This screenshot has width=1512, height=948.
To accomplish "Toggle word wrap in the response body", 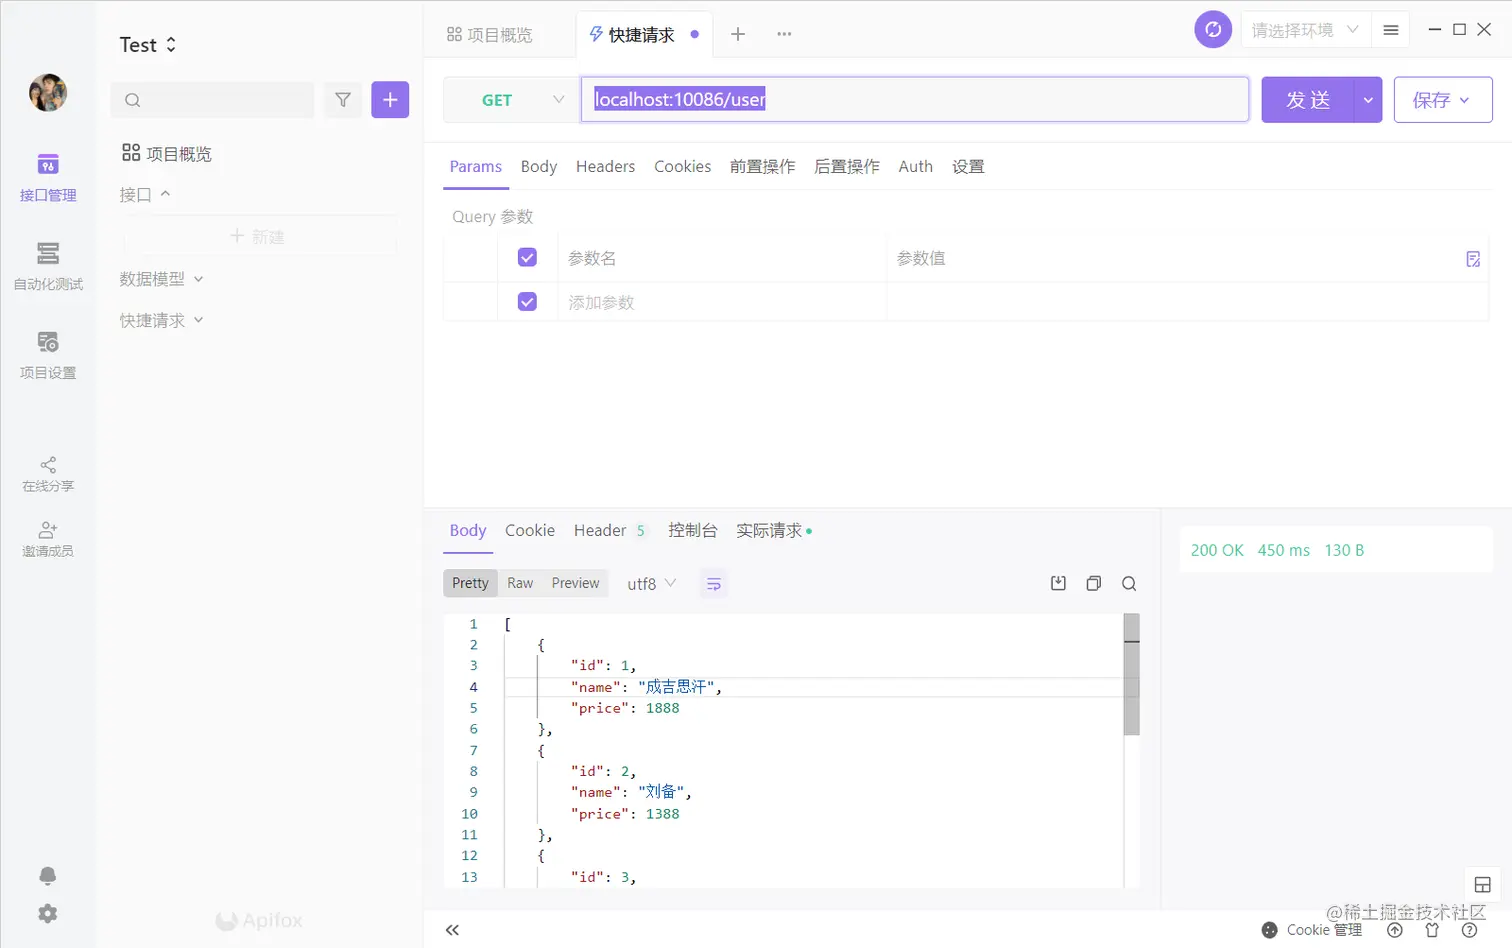I will pyautogui.click(x=714, y=584).
